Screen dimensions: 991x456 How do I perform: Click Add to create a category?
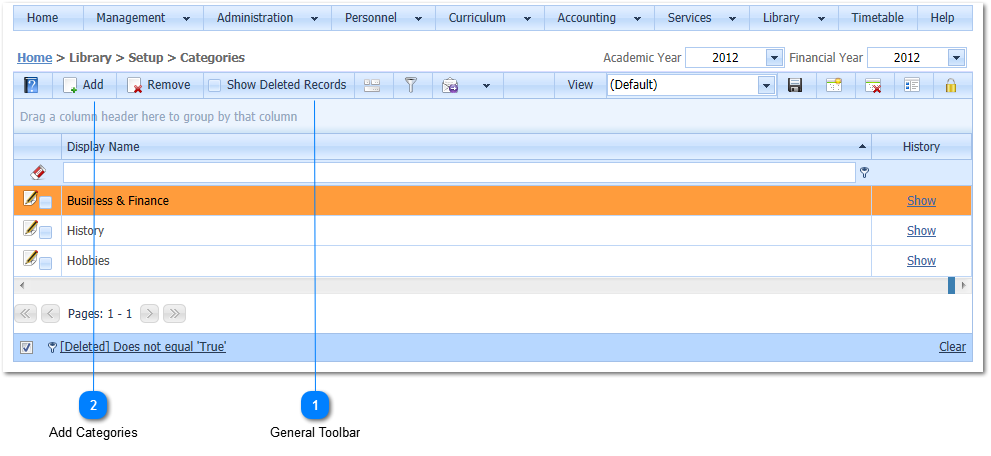click(84, 86)
